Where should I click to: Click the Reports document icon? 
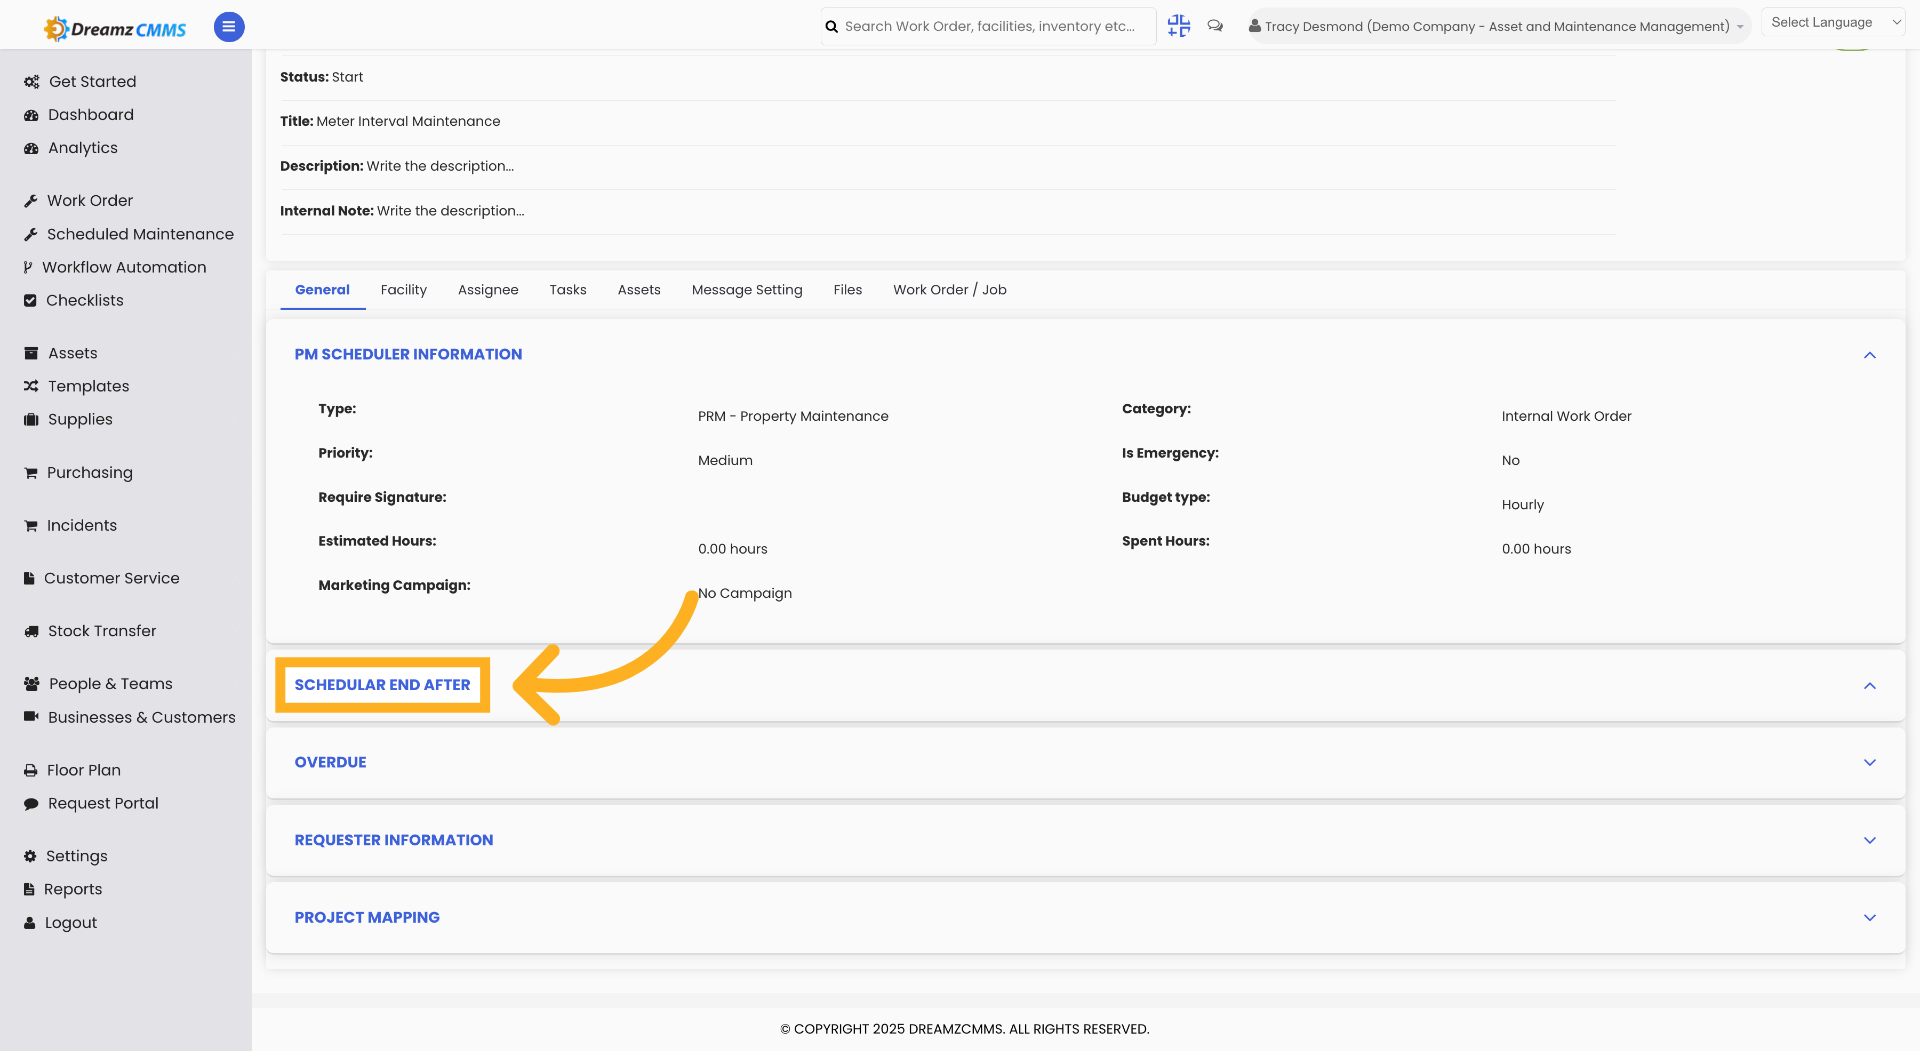point(29,889)
